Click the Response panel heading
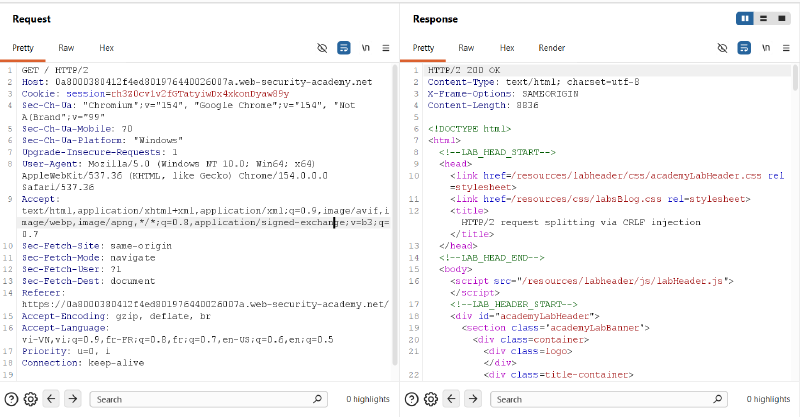The image size is (800, 417). tap(435, 19)
